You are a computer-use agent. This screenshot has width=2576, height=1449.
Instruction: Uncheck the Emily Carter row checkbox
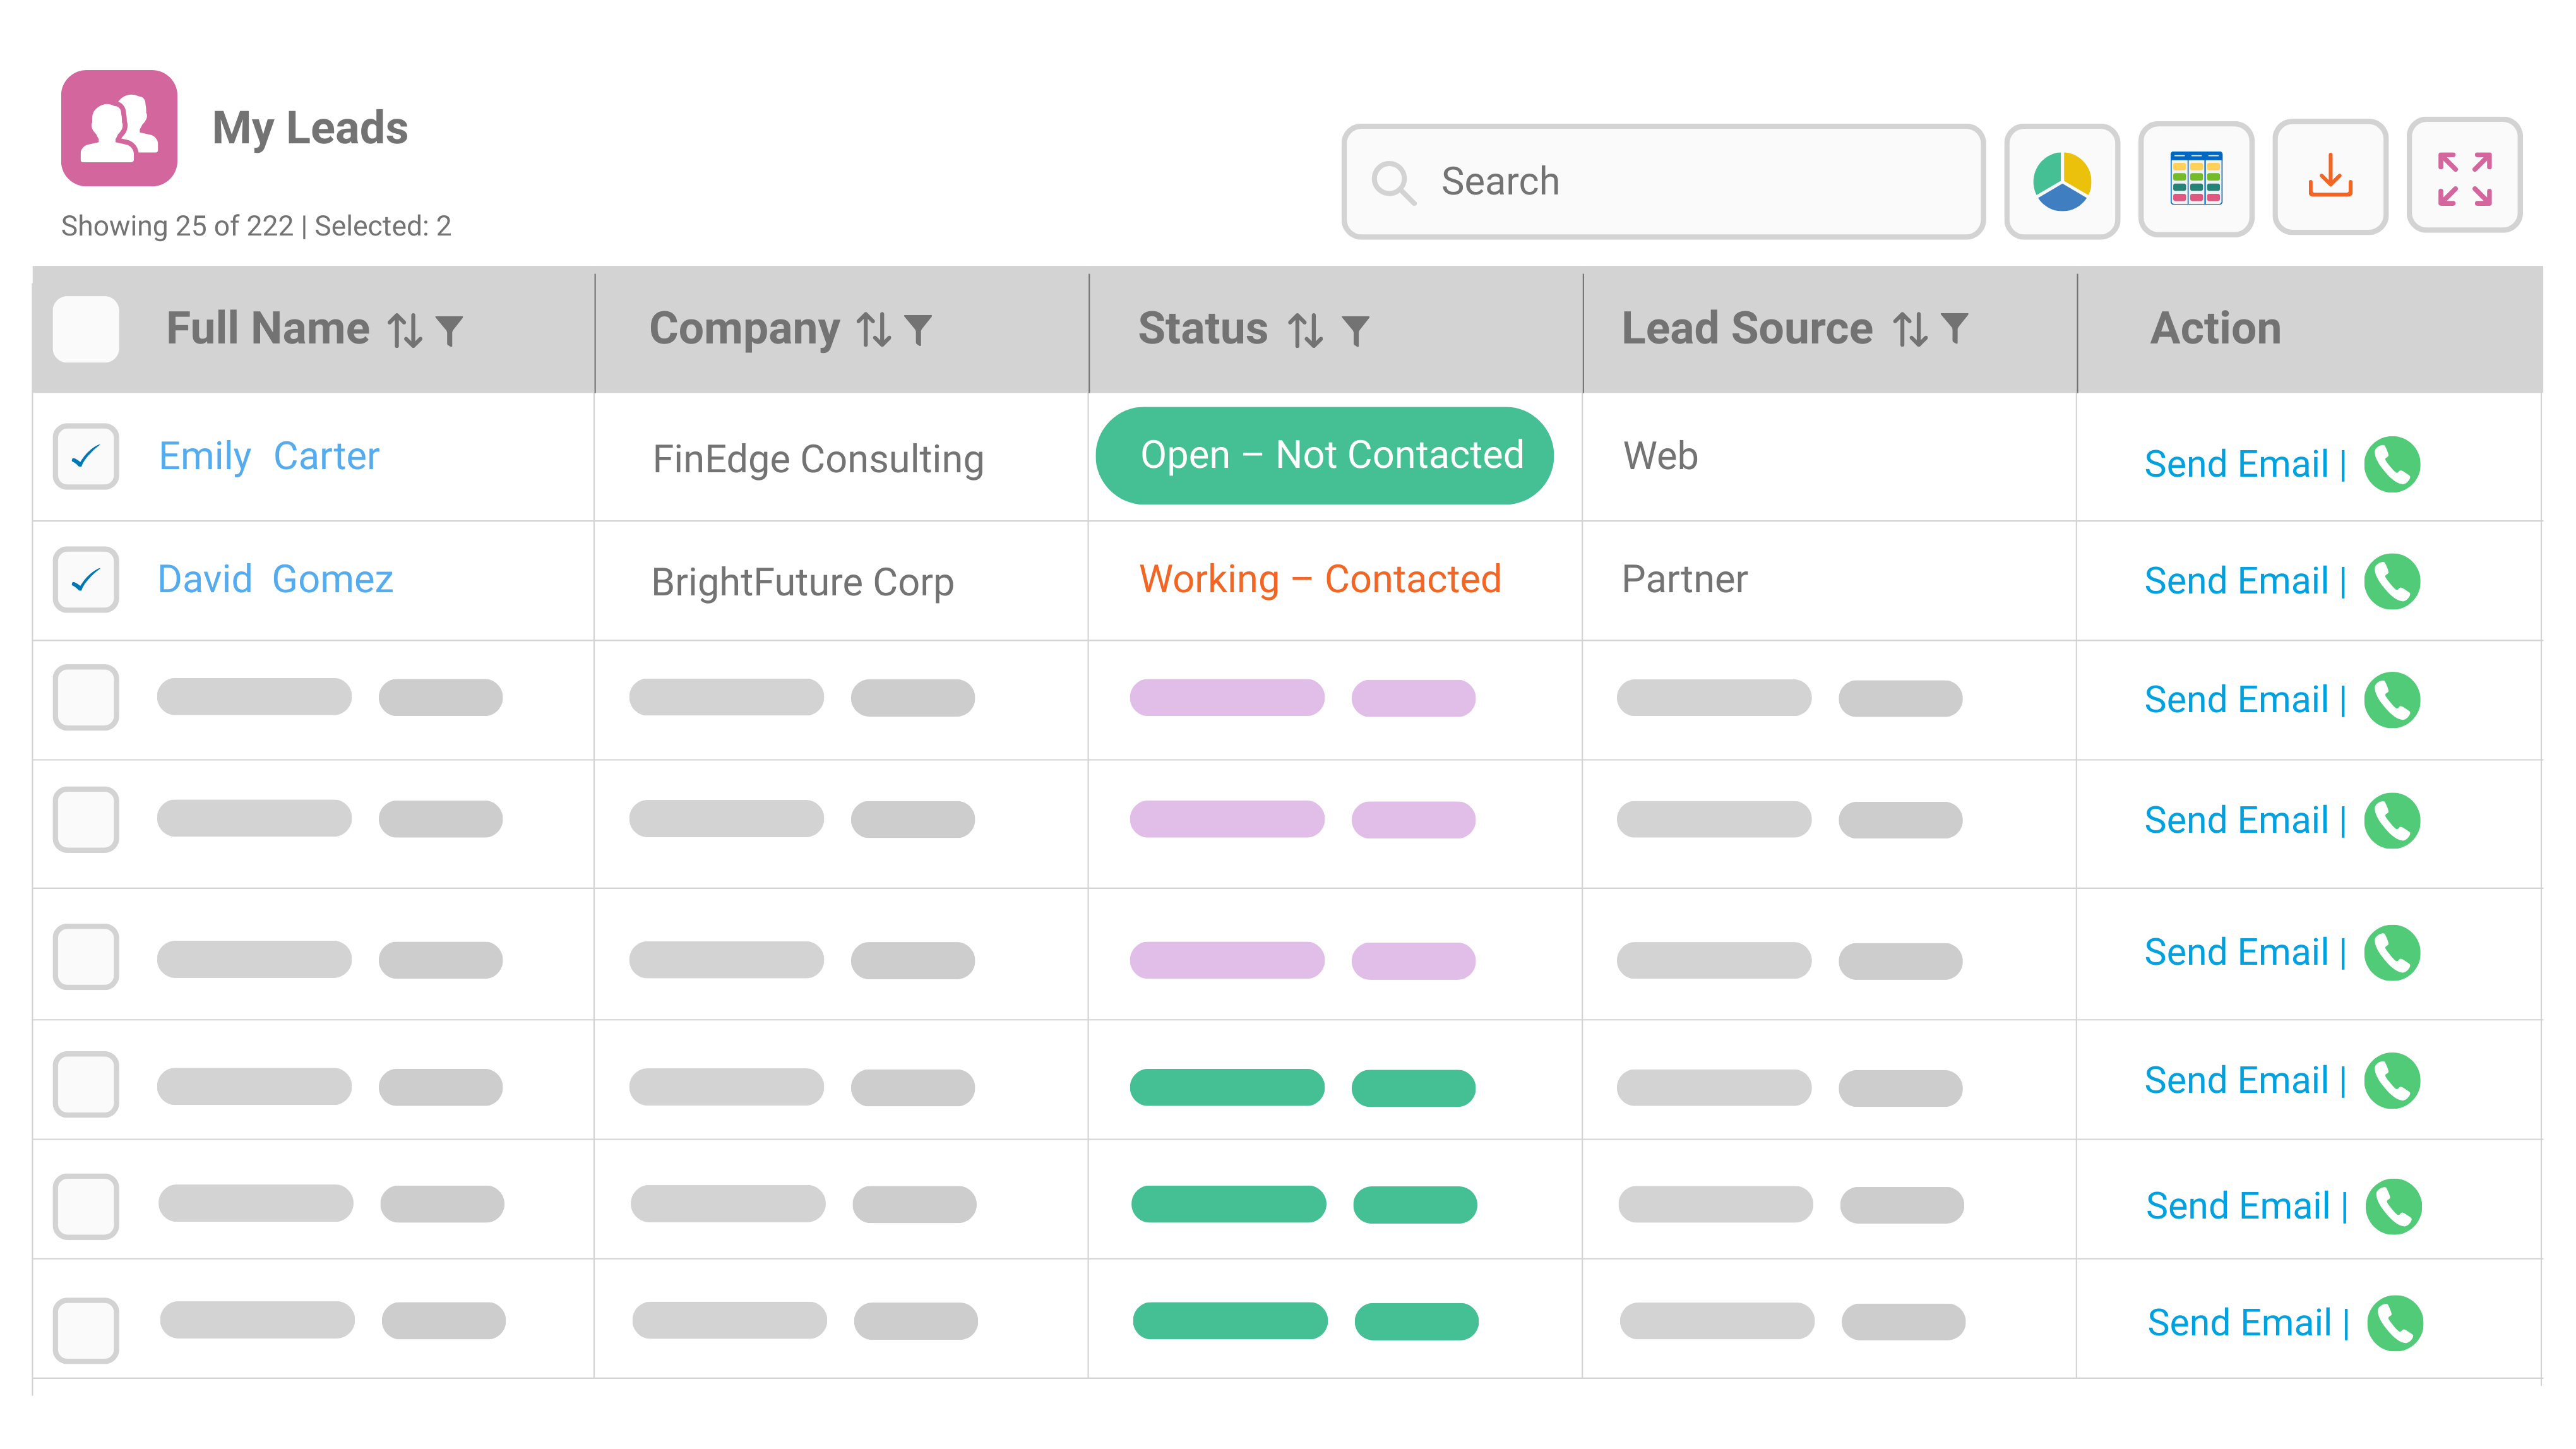pos(86,457)
